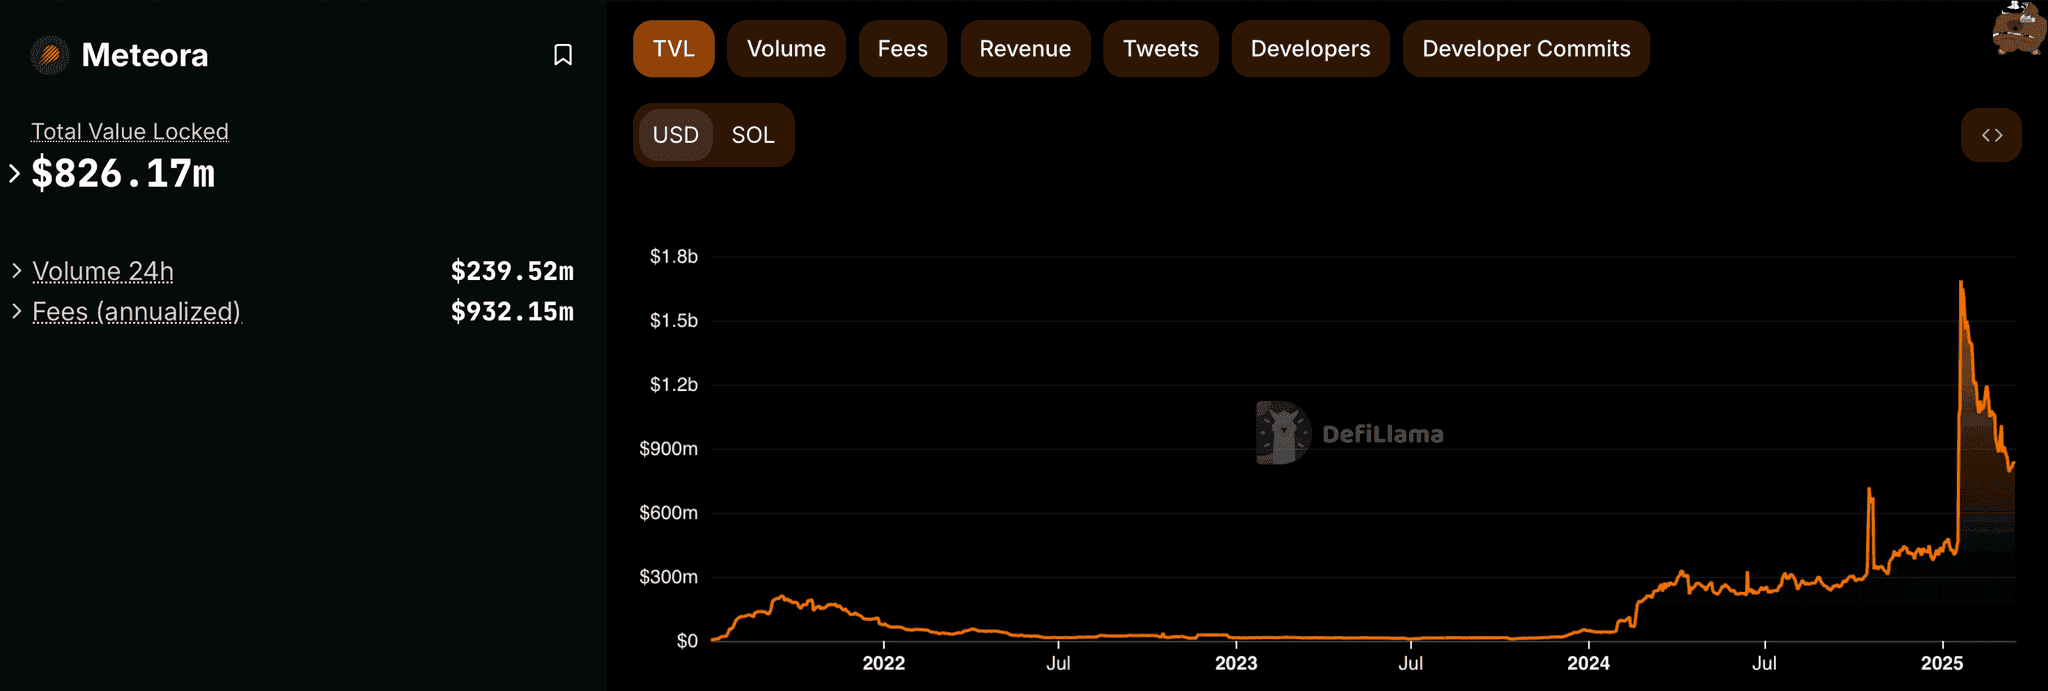Image resolution: width=2048 pixels, height=691 pixels.
Task: Expand the Total Value Locked breakdown
Action: point(15,173)
